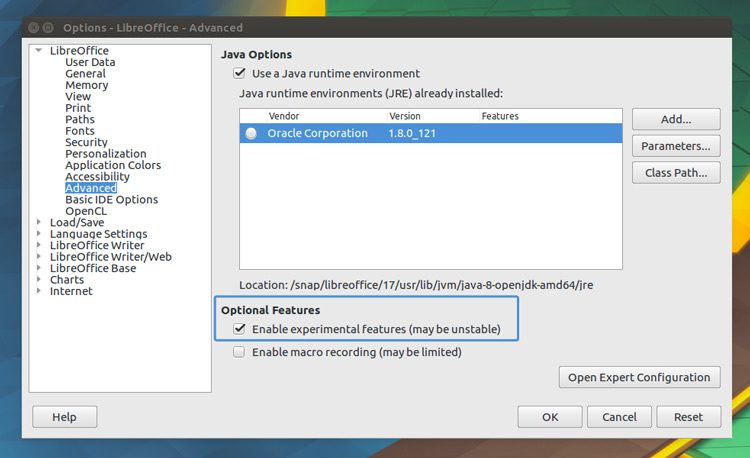This screenshot has width=750, height=458.
Task: Uncheck Enable experimental features checkbox
Action: point(239,329)
